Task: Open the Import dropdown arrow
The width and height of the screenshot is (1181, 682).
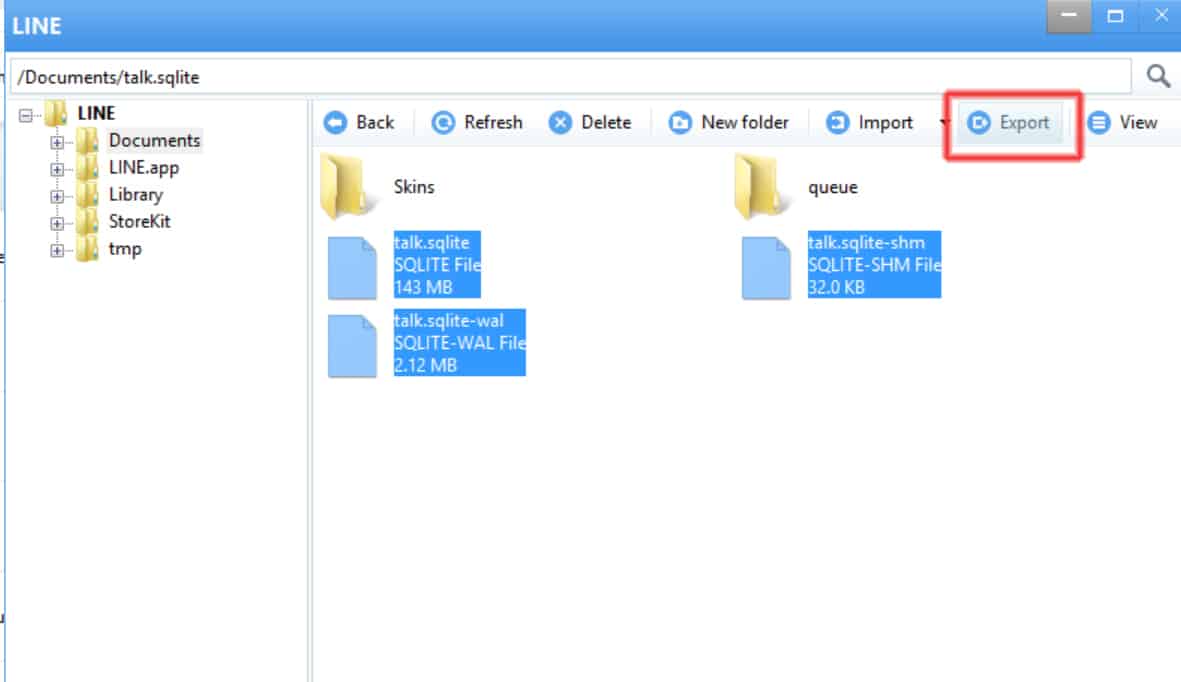Action: point(944,123)
